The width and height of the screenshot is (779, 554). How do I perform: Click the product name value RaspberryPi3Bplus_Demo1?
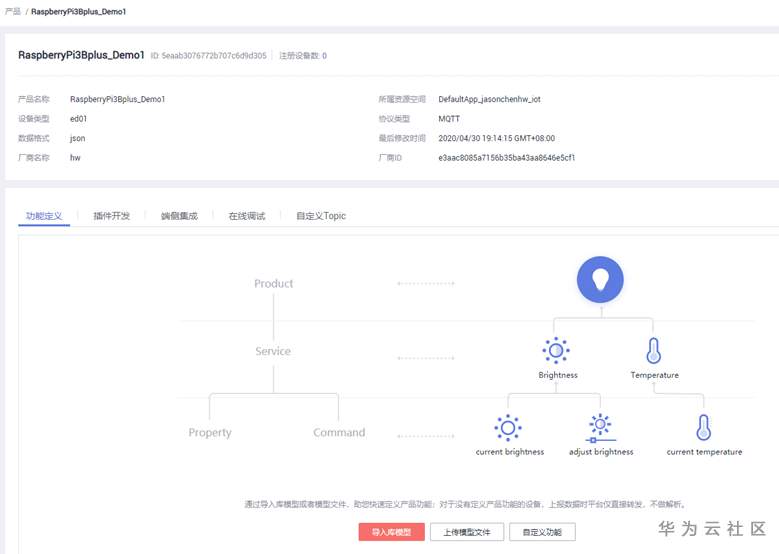pyautogui.click(x=117, y=99)
